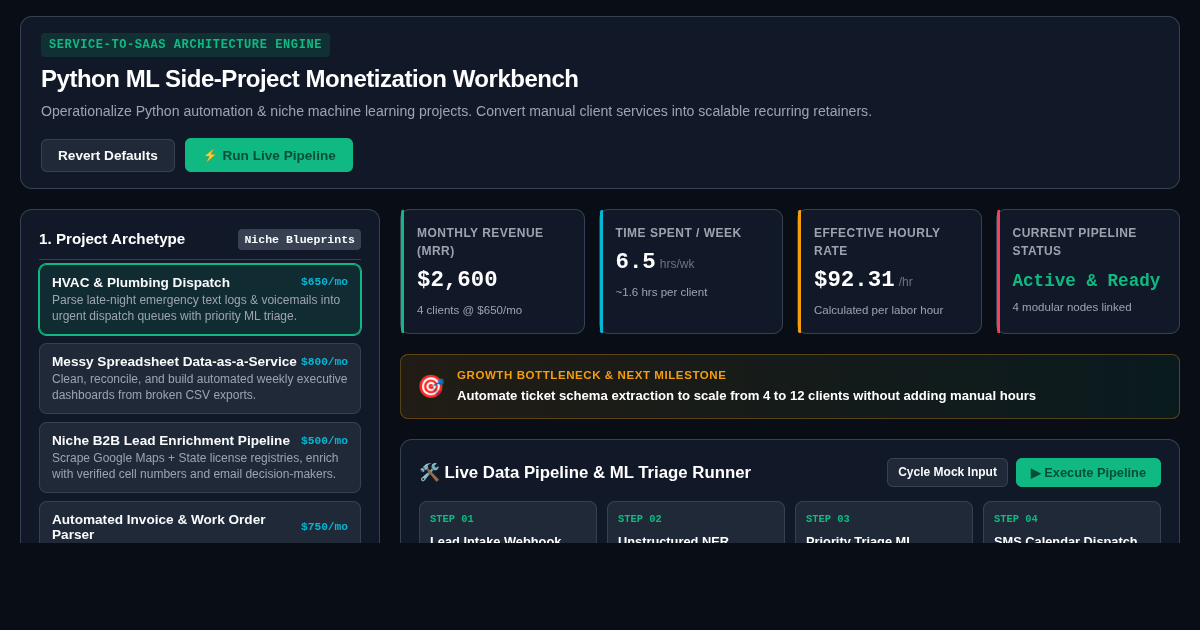The height and width of the screenshot is (630, 1200).
Task: Click the Revert Defaults button
Action: [x=108, y=155]
